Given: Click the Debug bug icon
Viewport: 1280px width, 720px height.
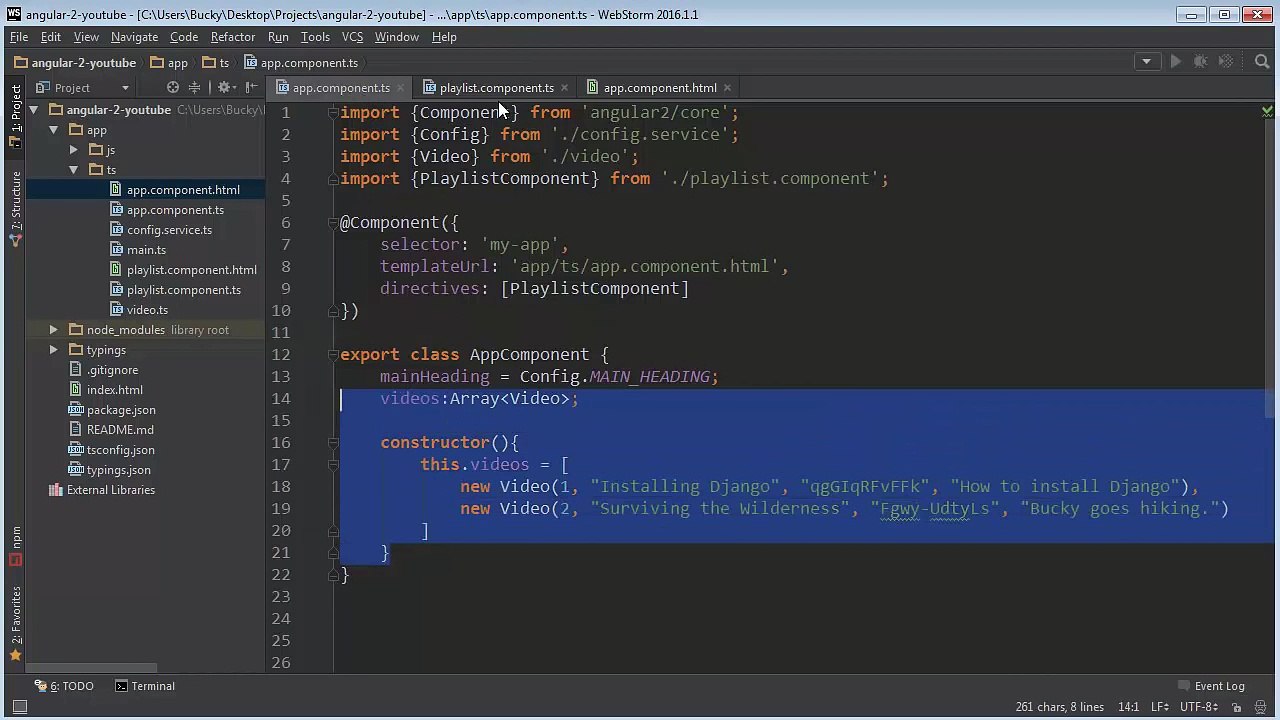Looking at the screenshot, I should 1201,62.
